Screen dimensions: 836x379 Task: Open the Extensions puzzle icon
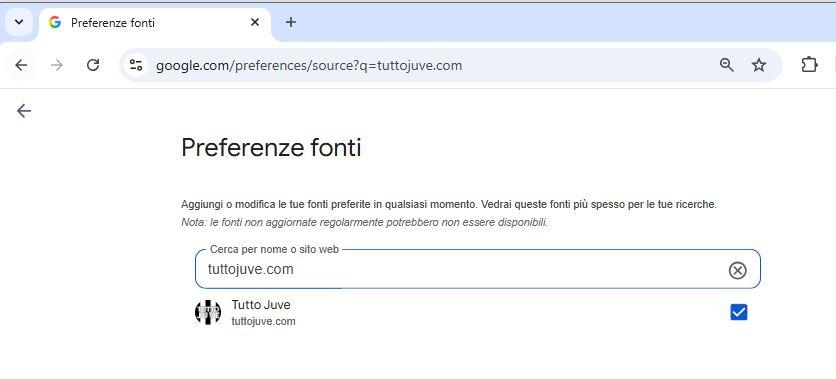pos(809,65)
